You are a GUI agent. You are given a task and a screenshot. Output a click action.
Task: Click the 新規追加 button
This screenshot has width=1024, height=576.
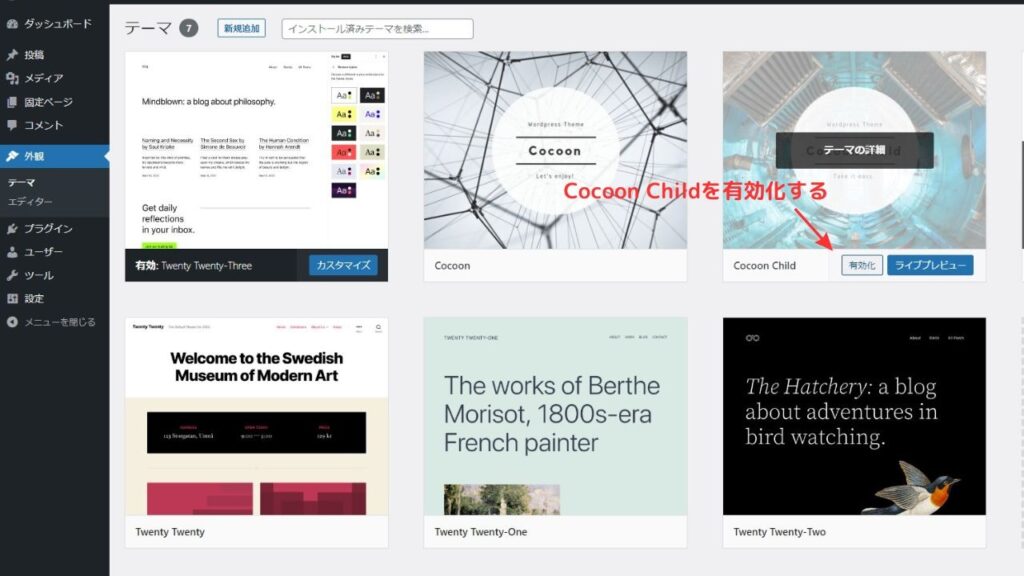pyautogui.click(x=242, y=28)
